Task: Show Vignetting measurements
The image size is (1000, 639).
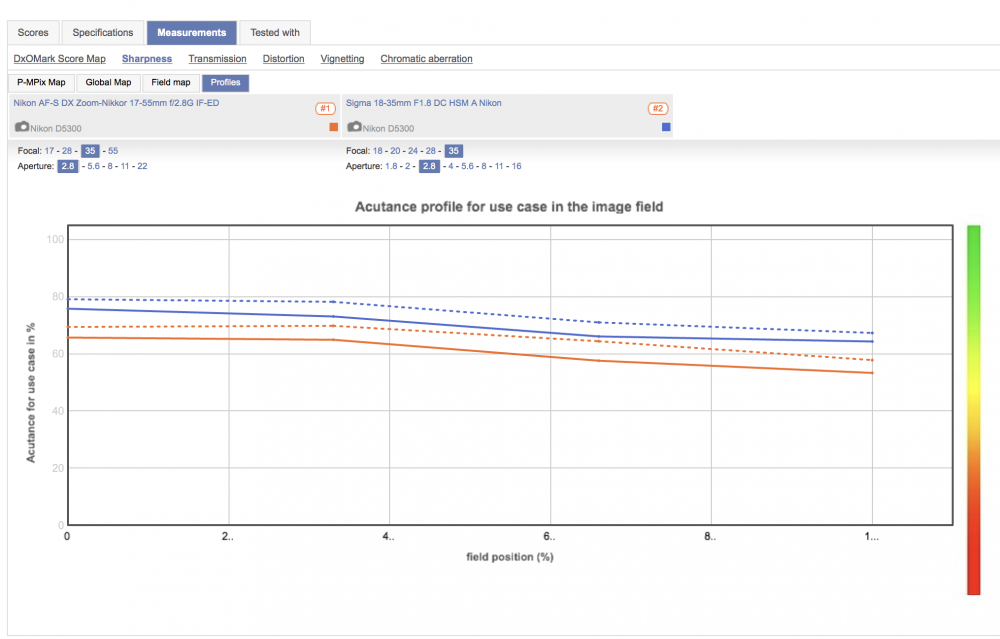Action: (342, 59)
